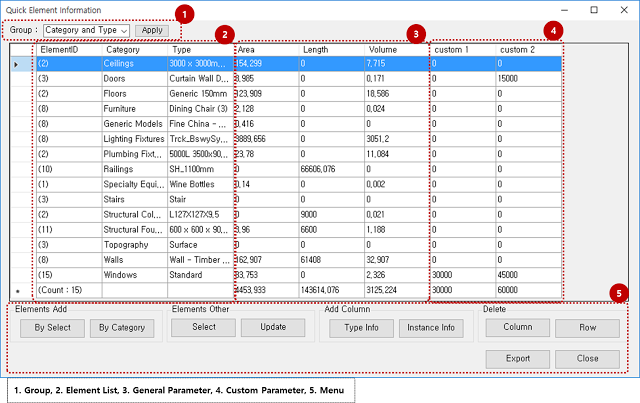
Task: Click the L127X127X9.5 type cell
Action: coord(200,215)
